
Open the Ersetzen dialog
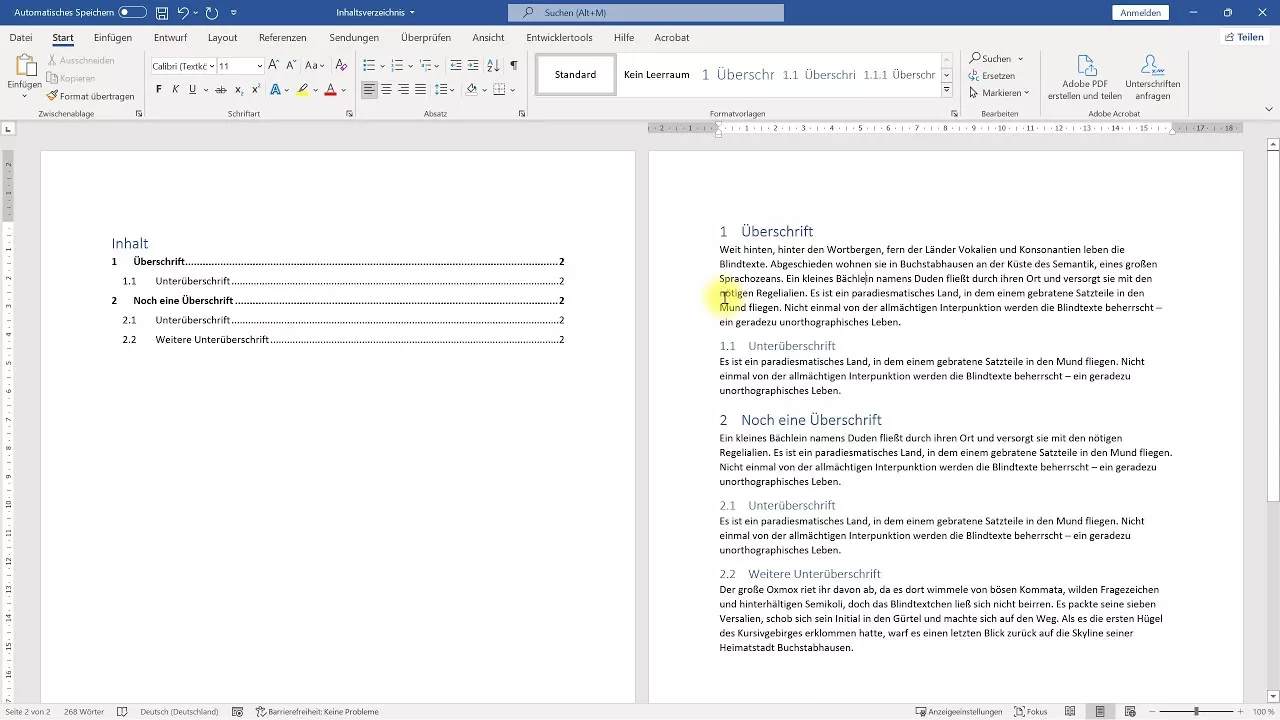pyautogui.click(x=995, y=75)
